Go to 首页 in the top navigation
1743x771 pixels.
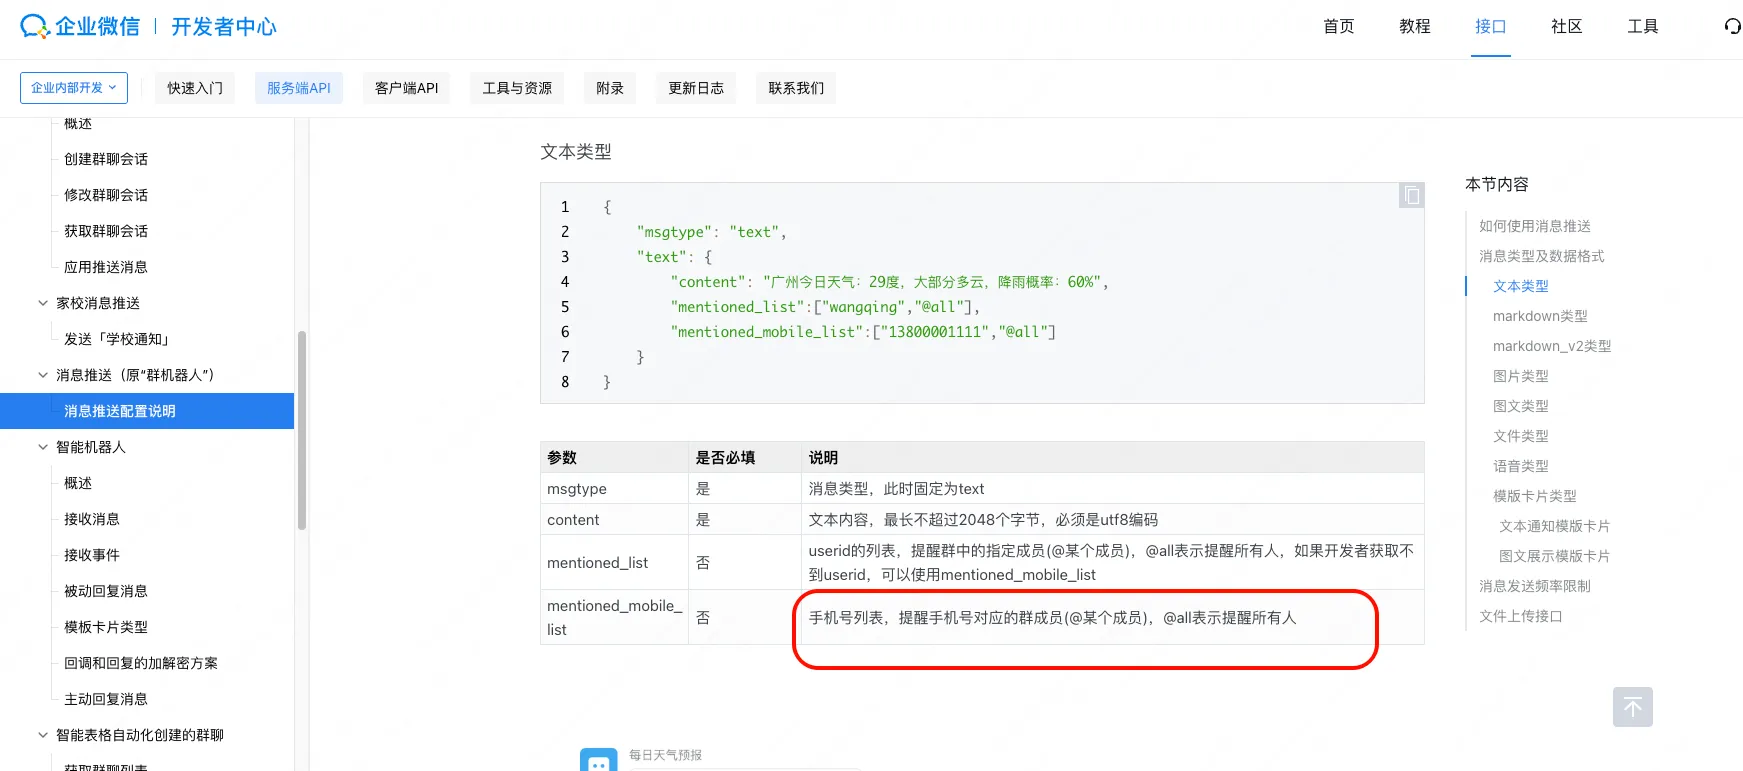pos(1338,27)
